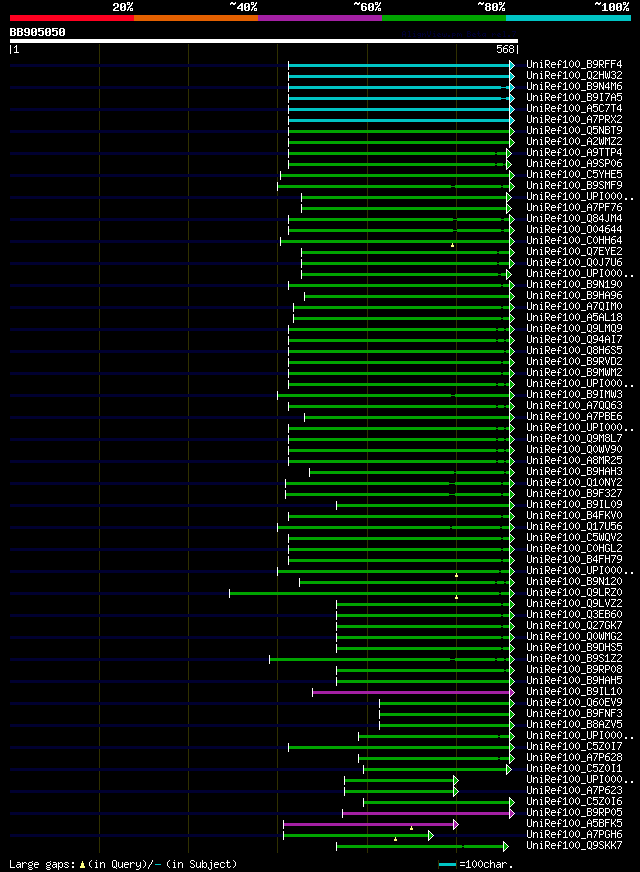The height and width of the screenshot is (872, 640).
Task: Open hit UniRef100_A7QQ63
Action: pyautogui.click(x=574, y=406)
